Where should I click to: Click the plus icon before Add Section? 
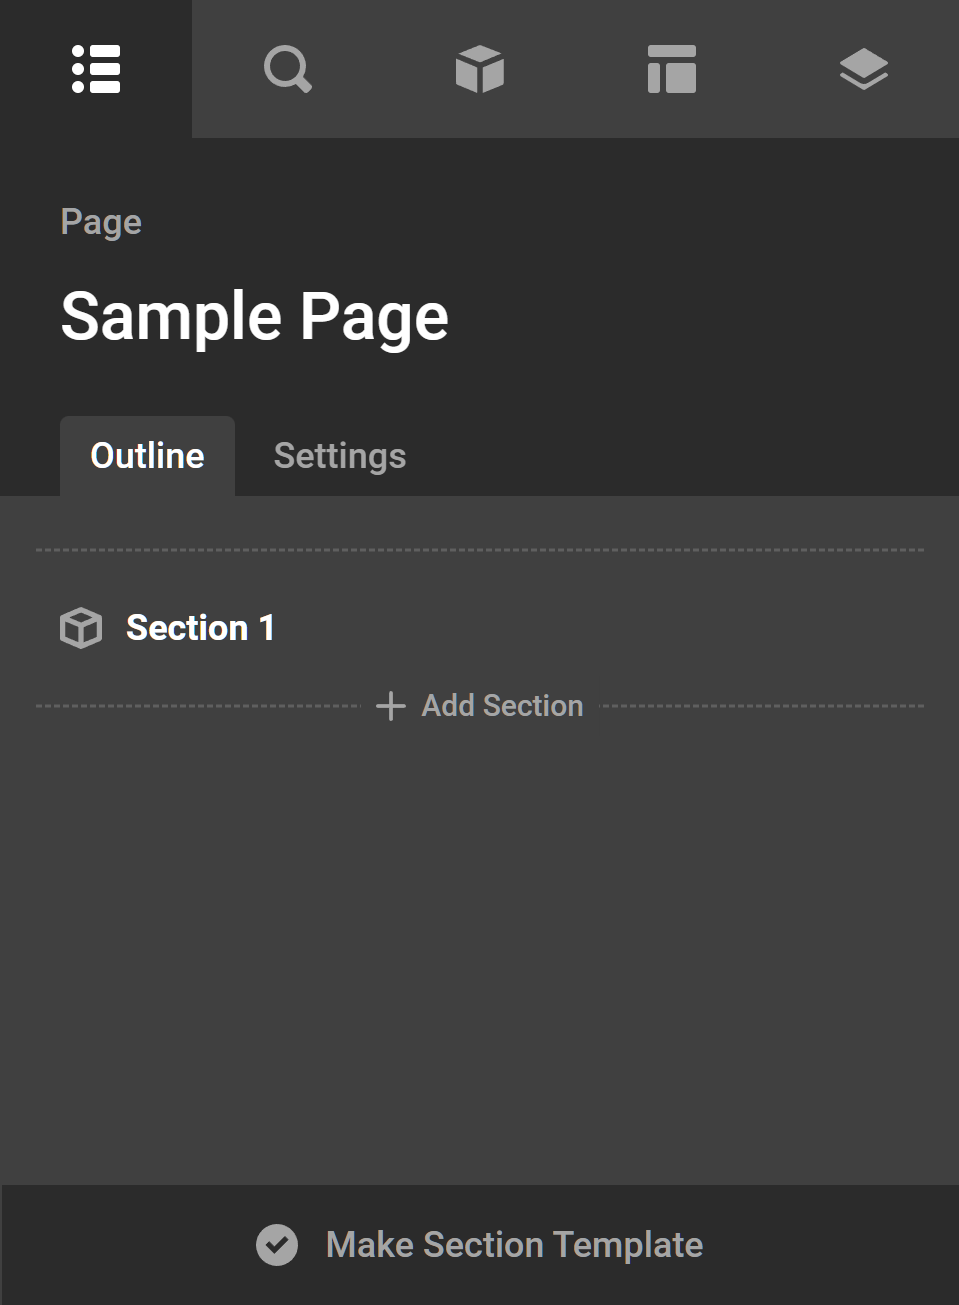[x=390, y=706]
